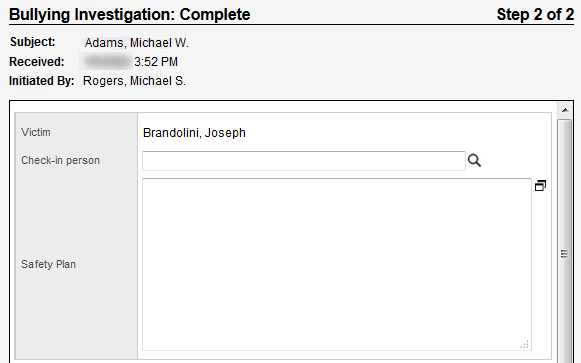Screen dimensions: 581x363
Task: Click the Safety Plan textarea resize grip
Action: 525,344
